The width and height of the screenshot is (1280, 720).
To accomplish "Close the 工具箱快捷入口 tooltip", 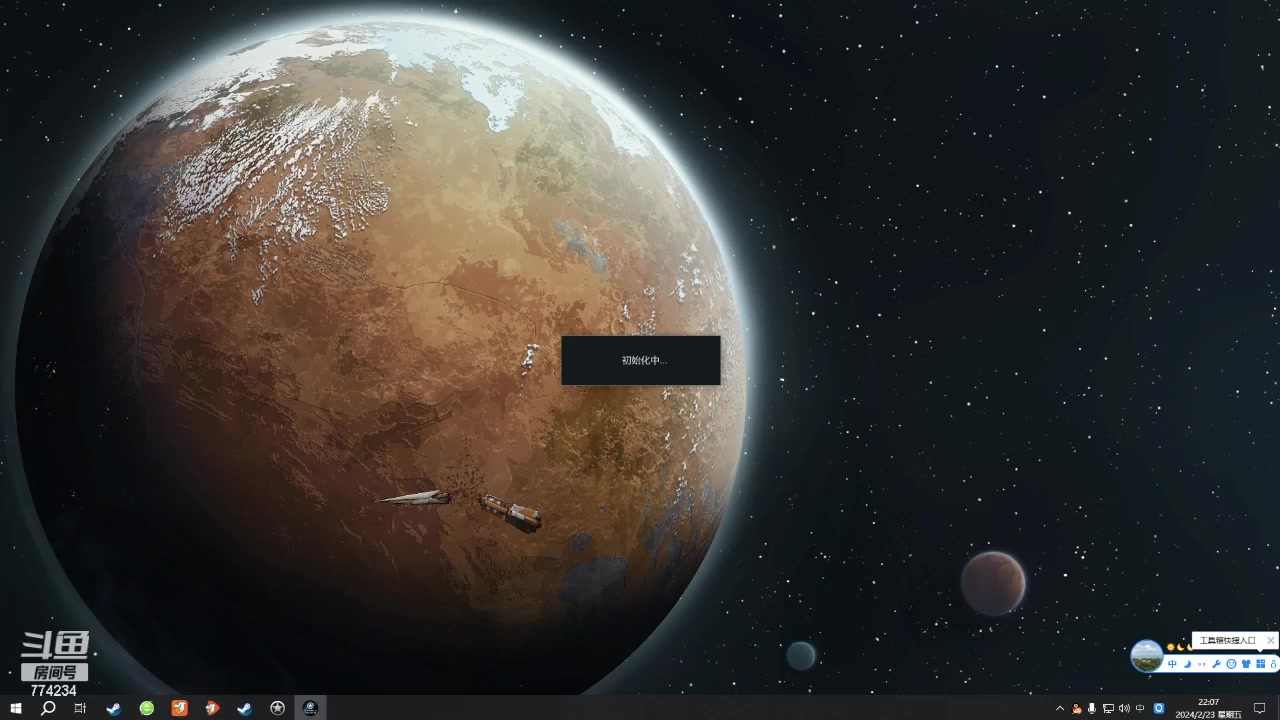I will (1271, 640).
